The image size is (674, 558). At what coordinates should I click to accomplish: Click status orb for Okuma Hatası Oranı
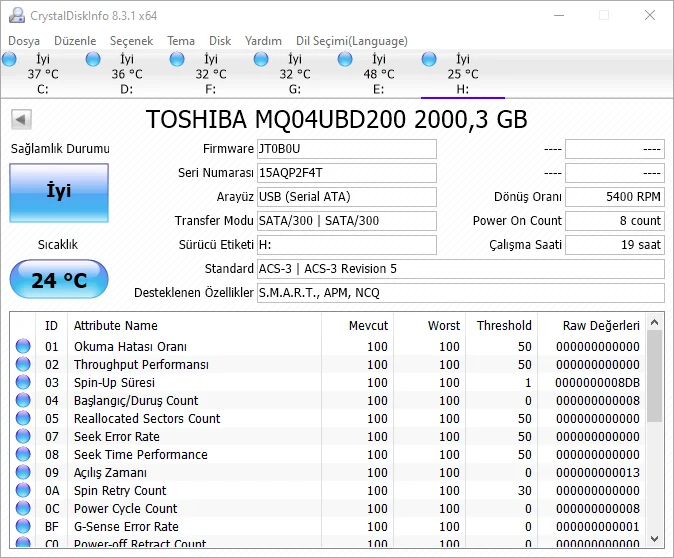coord(22,347)
